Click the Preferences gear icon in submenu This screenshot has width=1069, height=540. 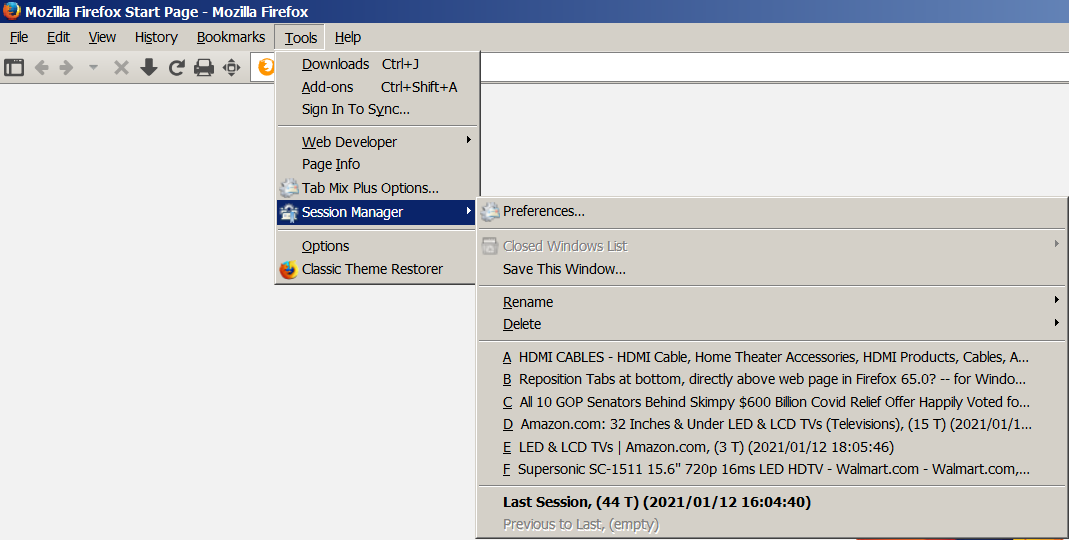(490, 211)
